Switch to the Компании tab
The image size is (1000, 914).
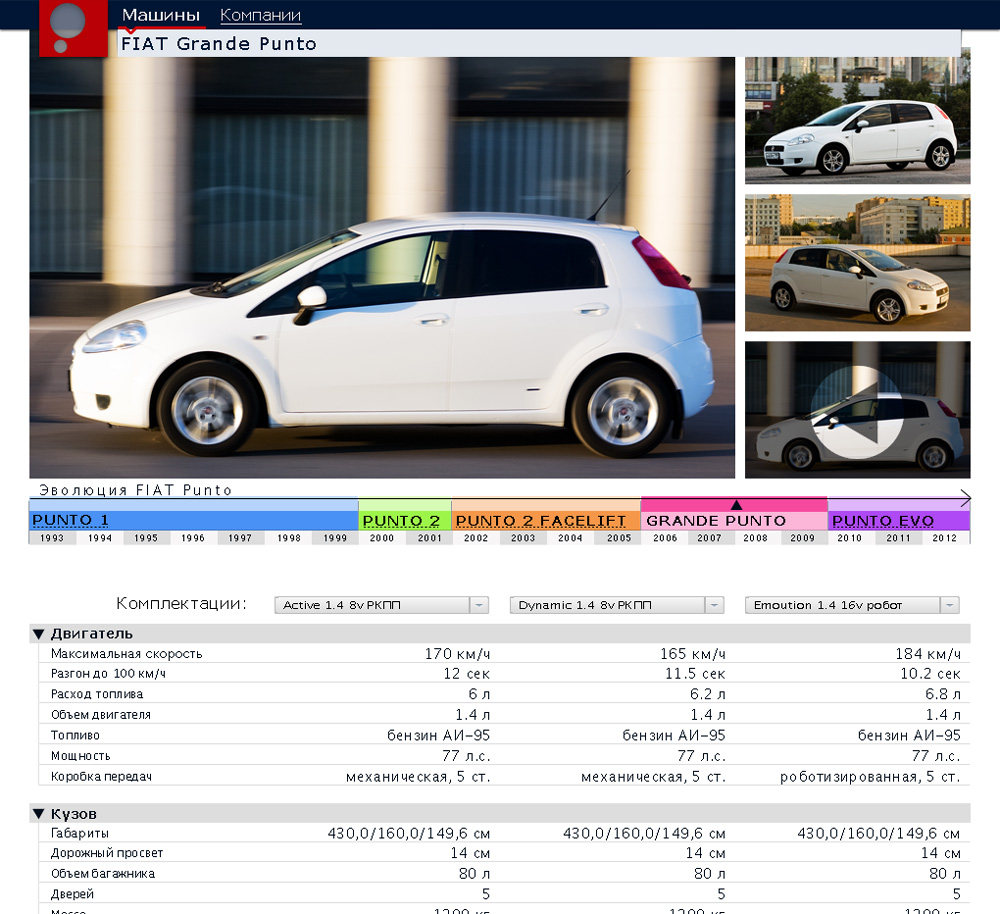260,15
